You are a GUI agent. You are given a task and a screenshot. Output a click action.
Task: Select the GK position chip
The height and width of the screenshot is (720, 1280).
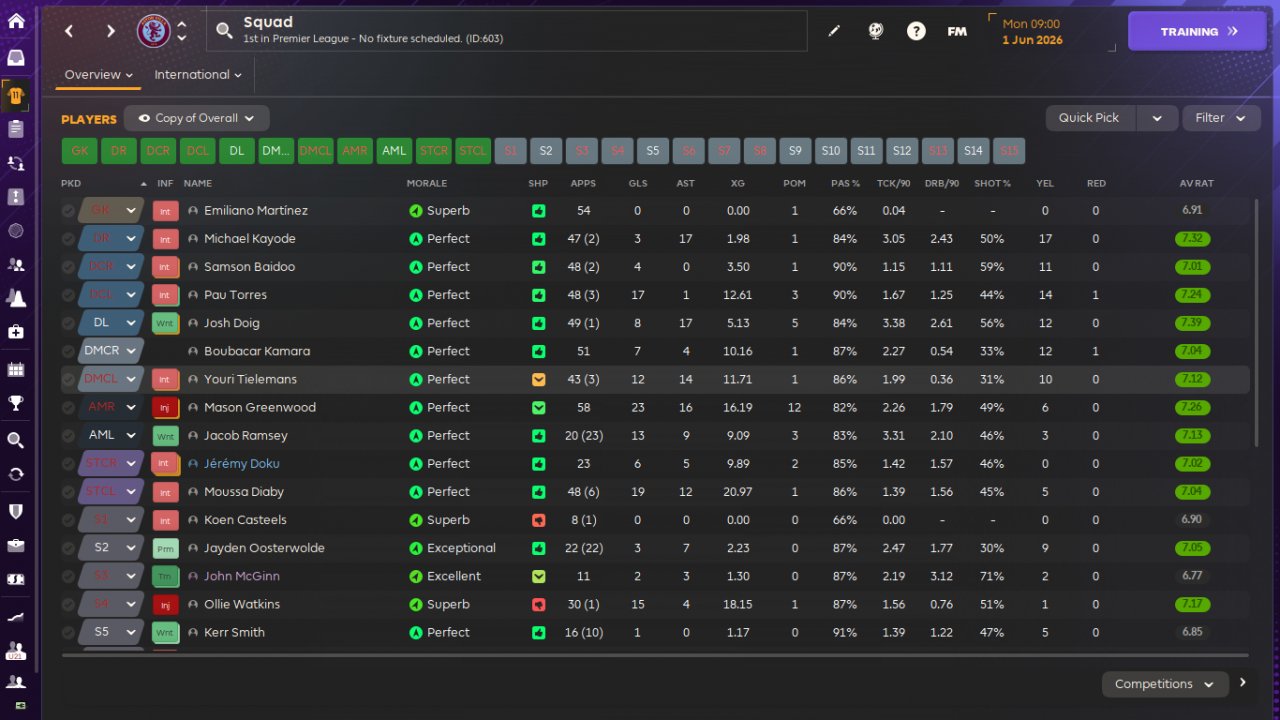80,151
